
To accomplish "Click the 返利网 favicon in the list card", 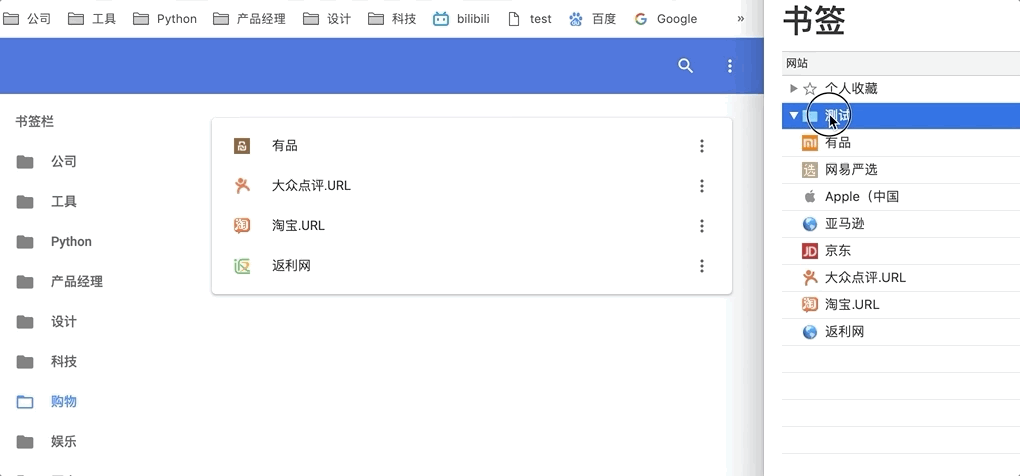I will tap(242, 266).
